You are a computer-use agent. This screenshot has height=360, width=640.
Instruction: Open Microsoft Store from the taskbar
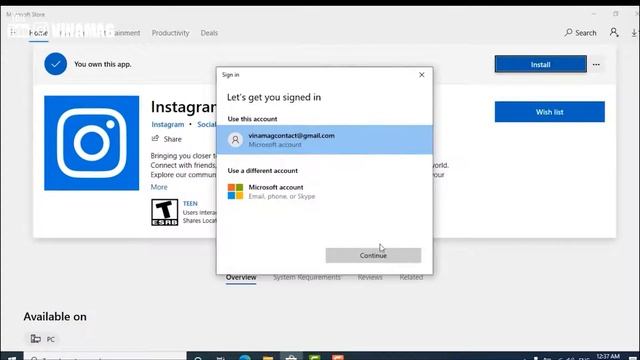point(291,357)
